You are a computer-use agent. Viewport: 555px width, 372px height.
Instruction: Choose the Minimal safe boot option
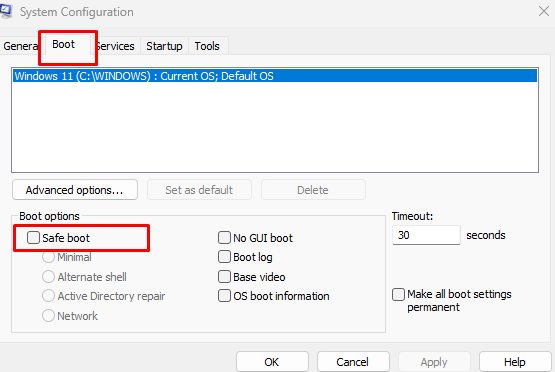(x=48, y=257)
